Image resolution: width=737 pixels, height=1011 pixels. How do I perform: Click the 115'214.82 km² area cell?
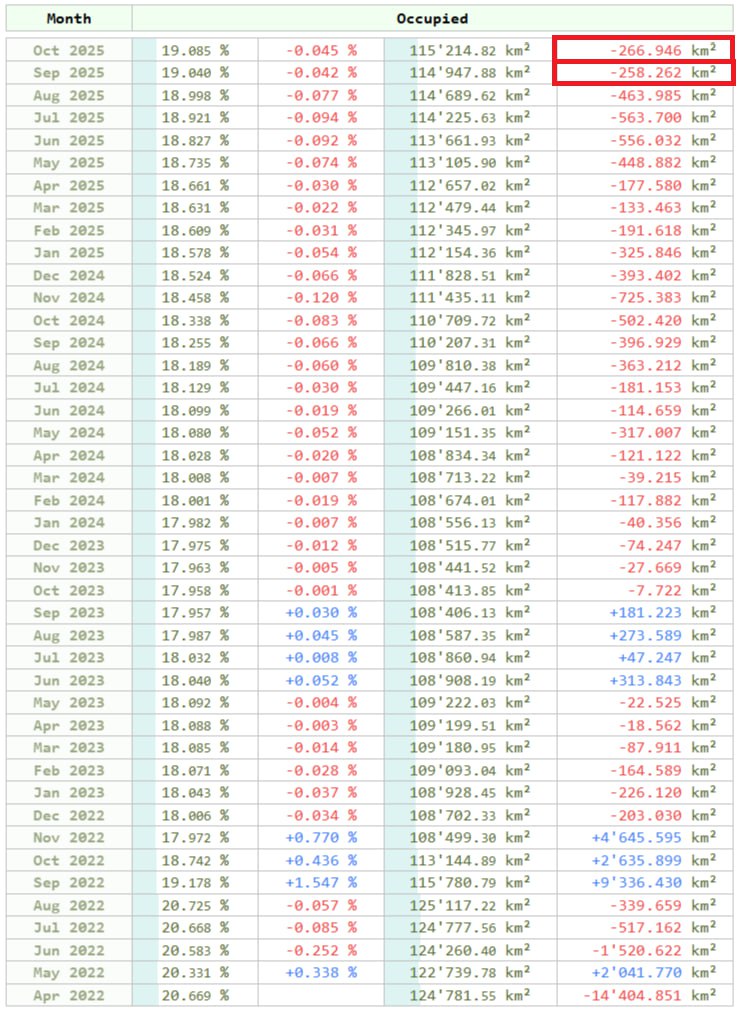click(469, 50)
